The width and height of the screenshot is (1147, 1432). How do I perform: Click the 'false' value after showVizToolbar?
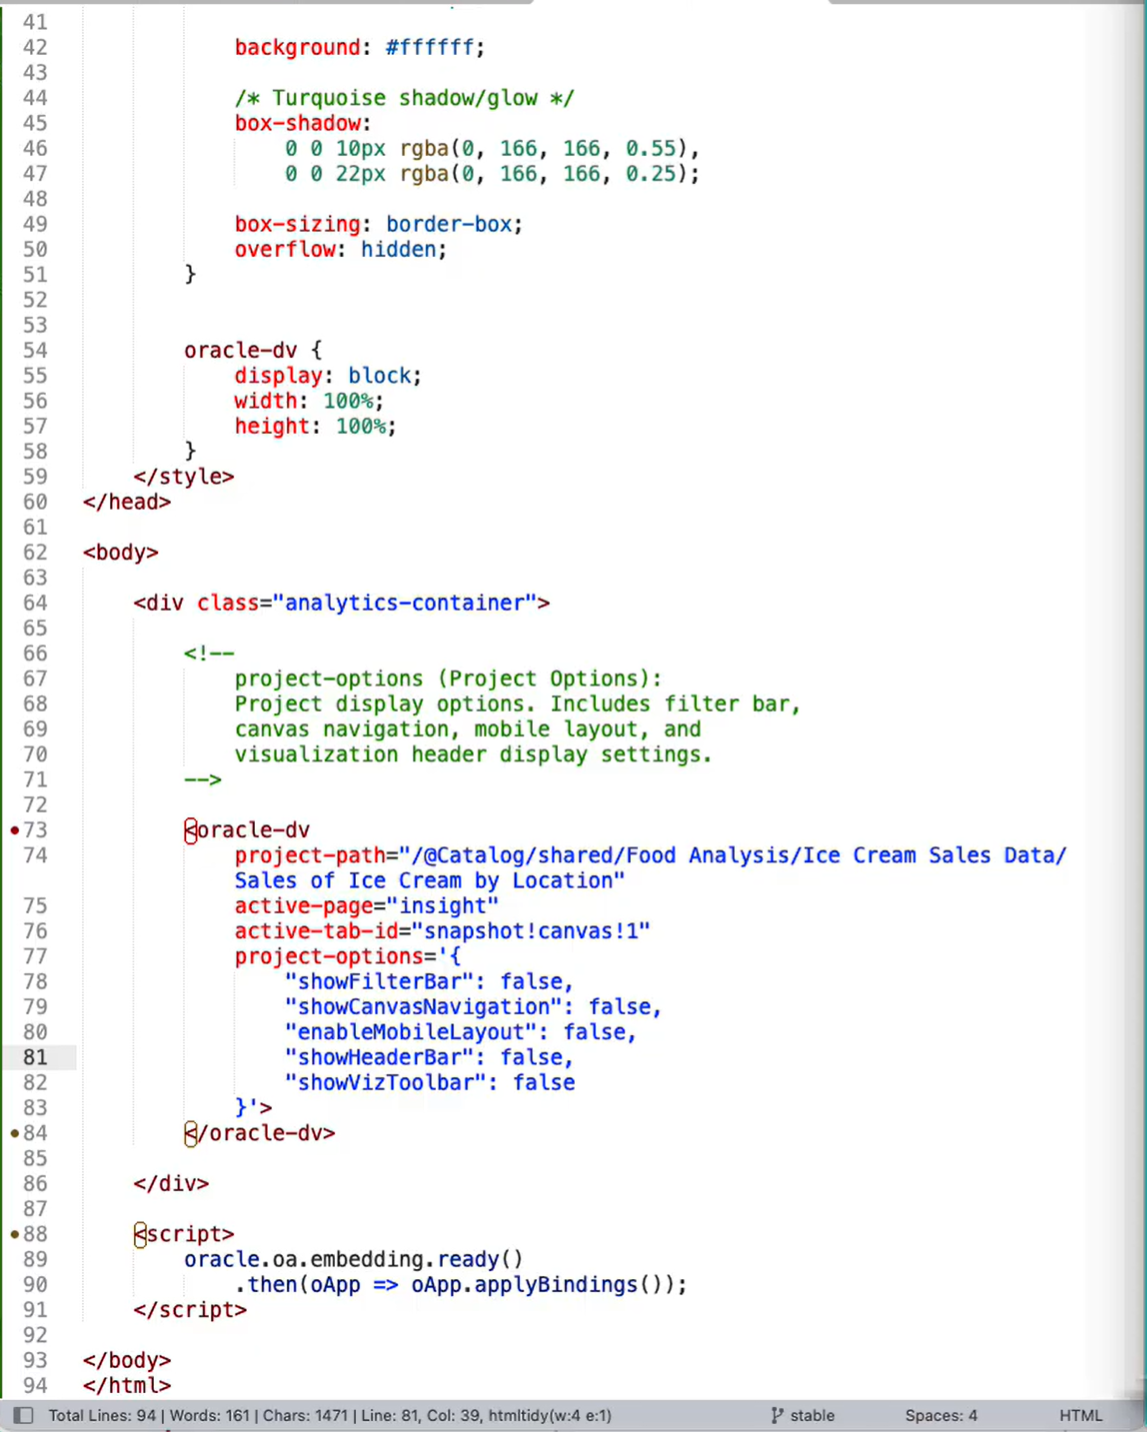[x=544, y=1082]
